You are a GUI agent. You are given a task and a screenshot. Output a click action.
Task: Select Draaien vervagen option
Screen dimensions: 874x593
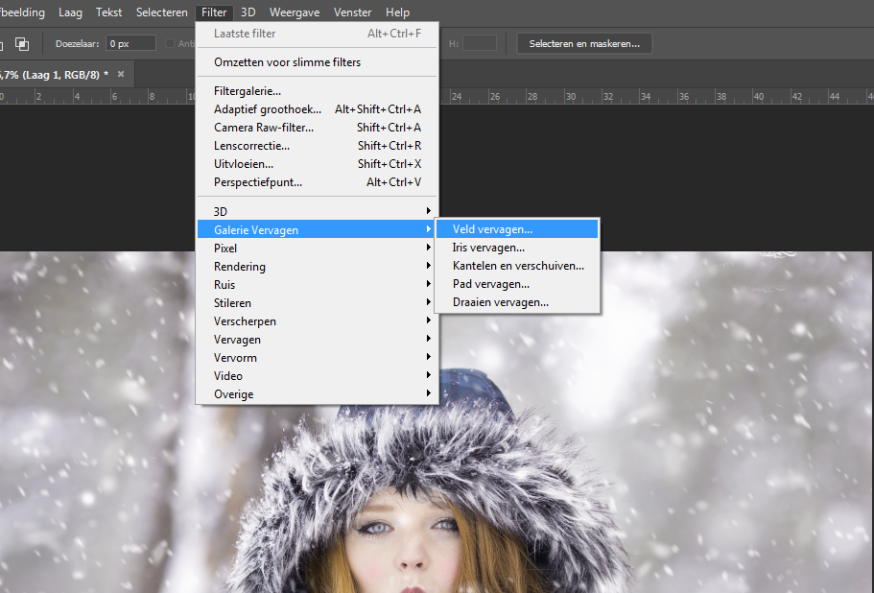coord(500,302)
